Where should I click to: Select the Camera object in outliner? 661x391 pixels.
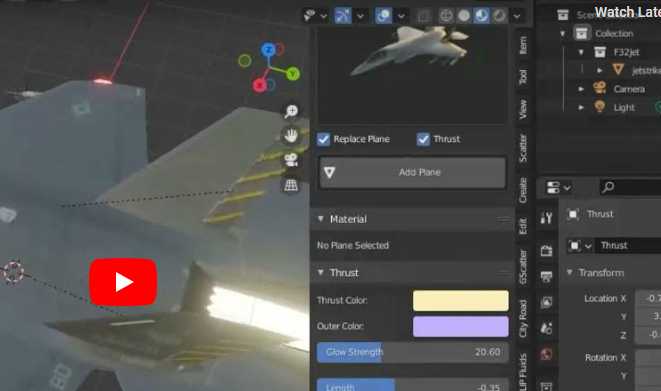[629, 89]
